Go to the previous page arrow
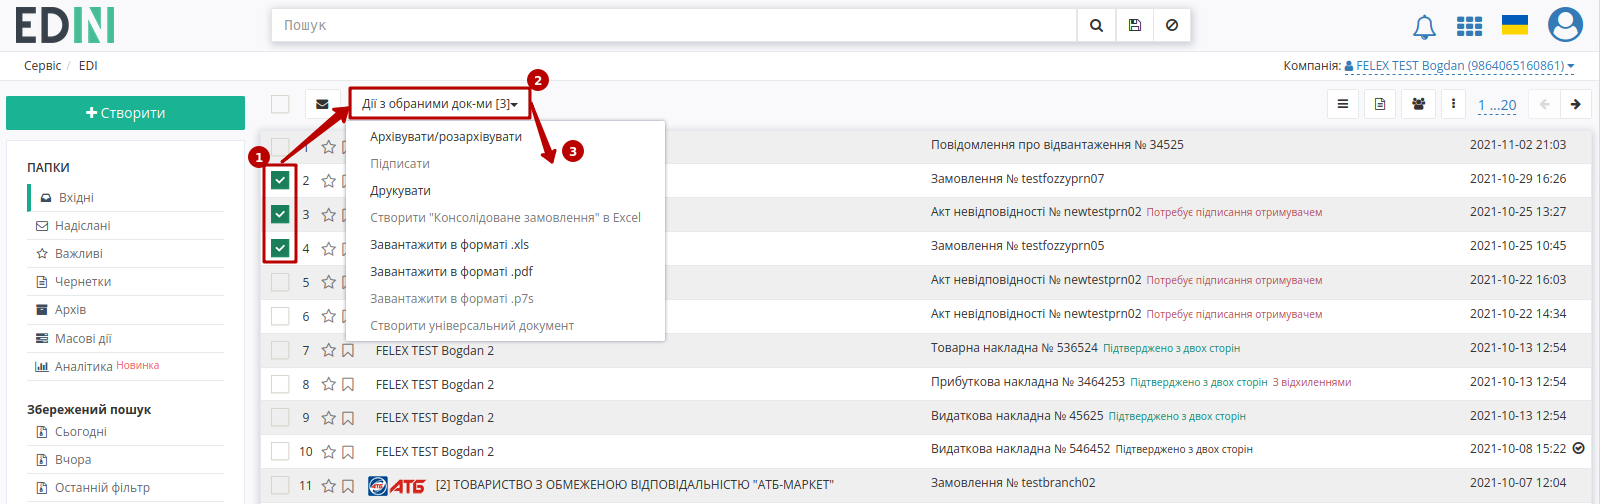The height and width of the screenshot is (504, 1600). coord(1545,104)
